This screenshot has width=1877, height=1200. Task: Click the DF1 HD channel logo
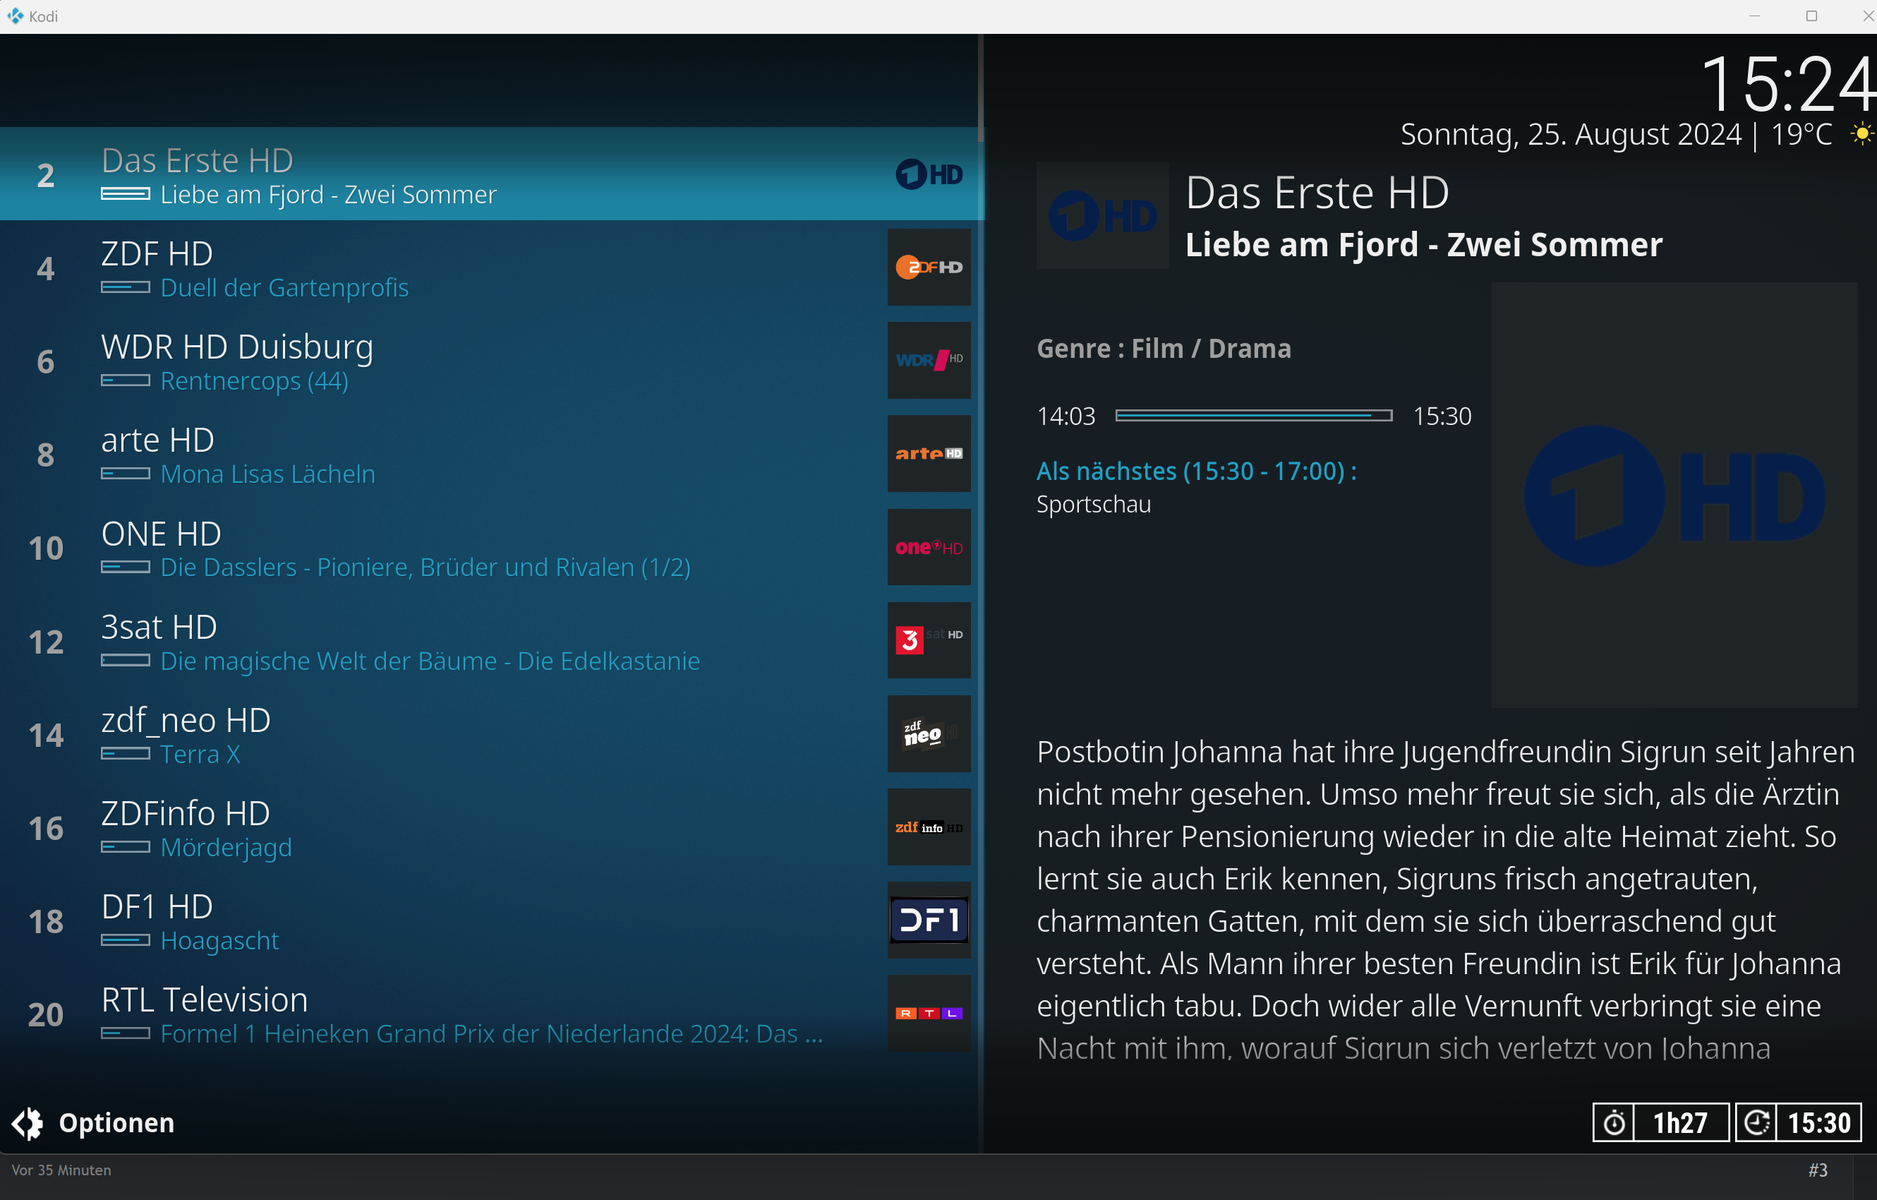coord(929,920)
